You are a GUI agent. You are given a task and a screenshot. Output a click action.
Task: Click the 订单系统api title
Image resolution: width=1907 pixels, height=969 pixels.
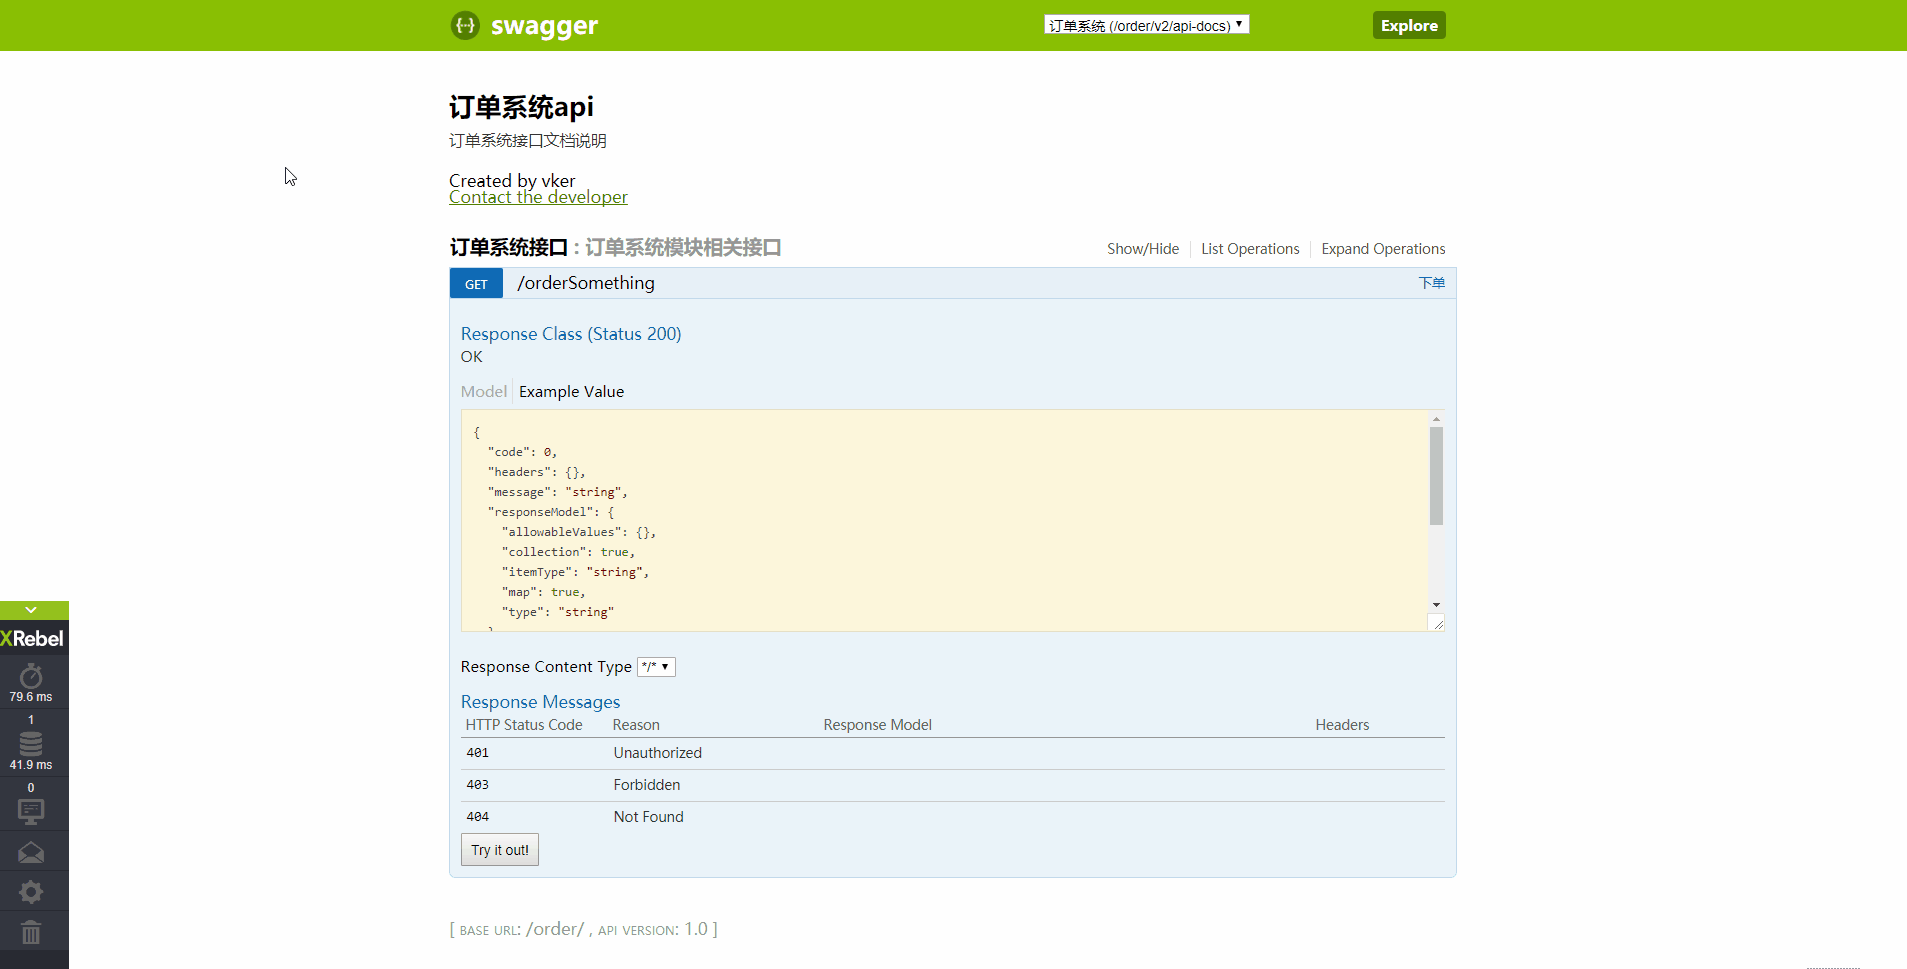click(x=521, y=107)
